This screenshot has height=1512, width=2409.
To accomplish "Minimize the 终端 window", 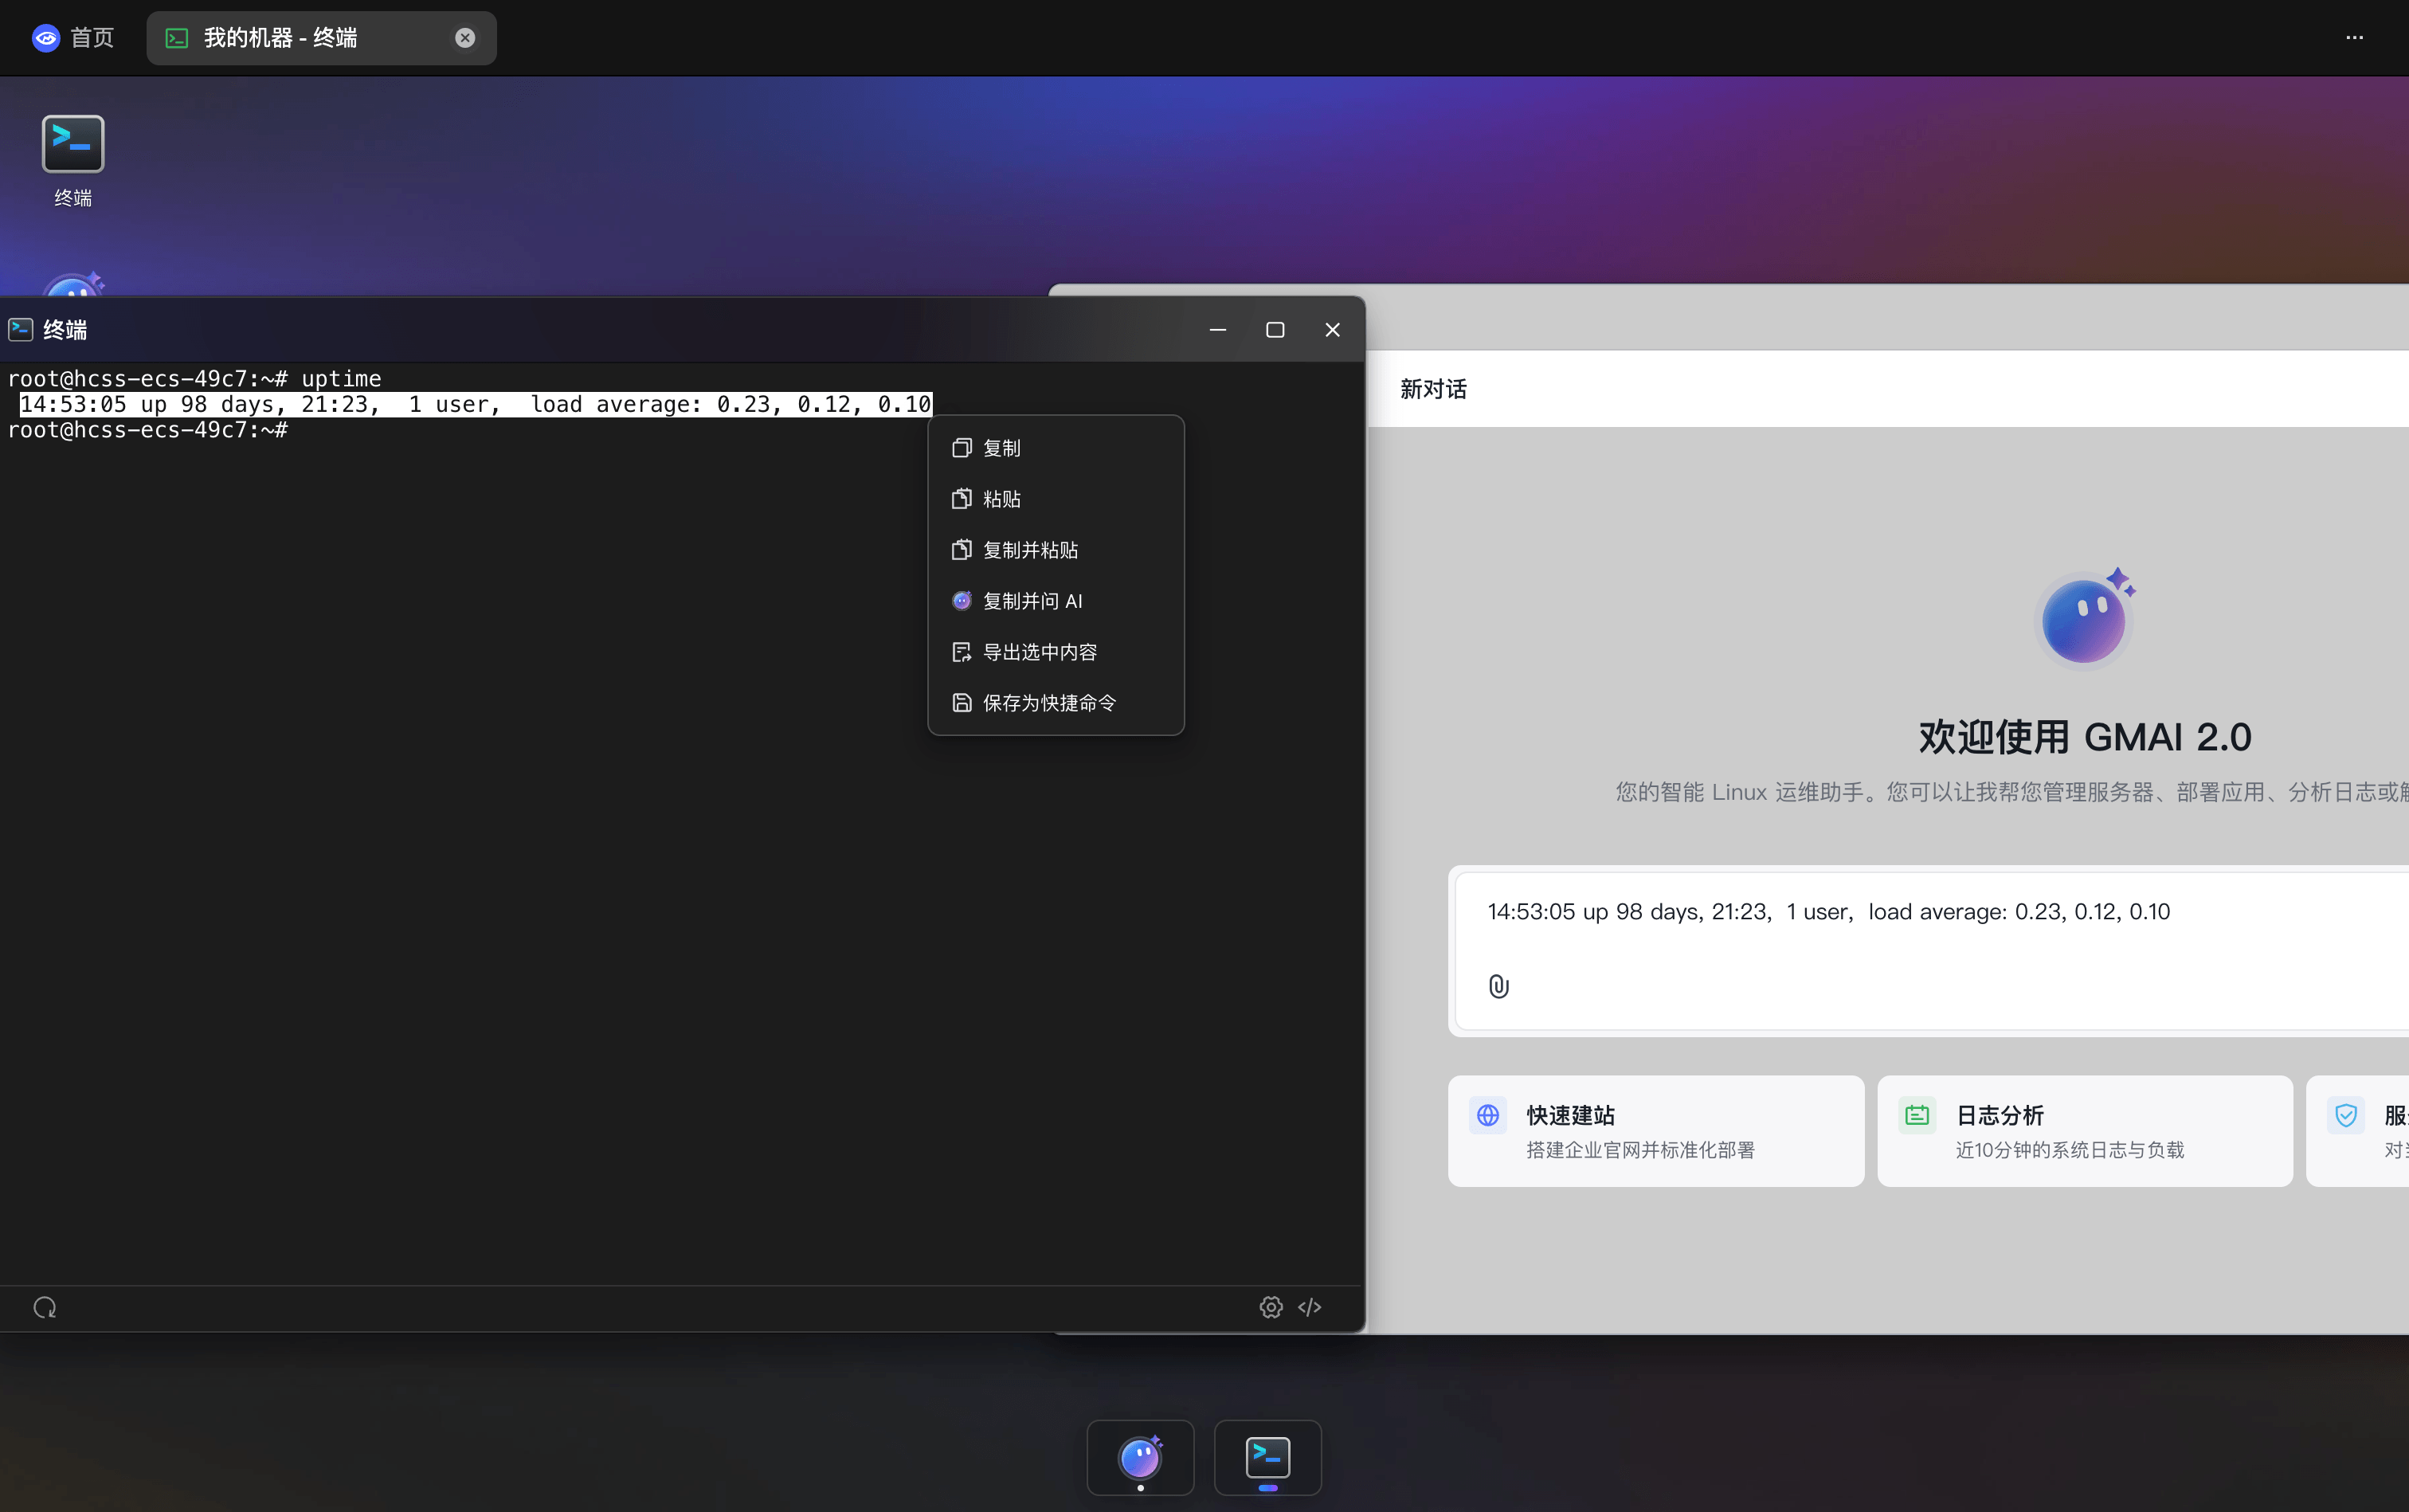I will click(x=1217, y=330).
